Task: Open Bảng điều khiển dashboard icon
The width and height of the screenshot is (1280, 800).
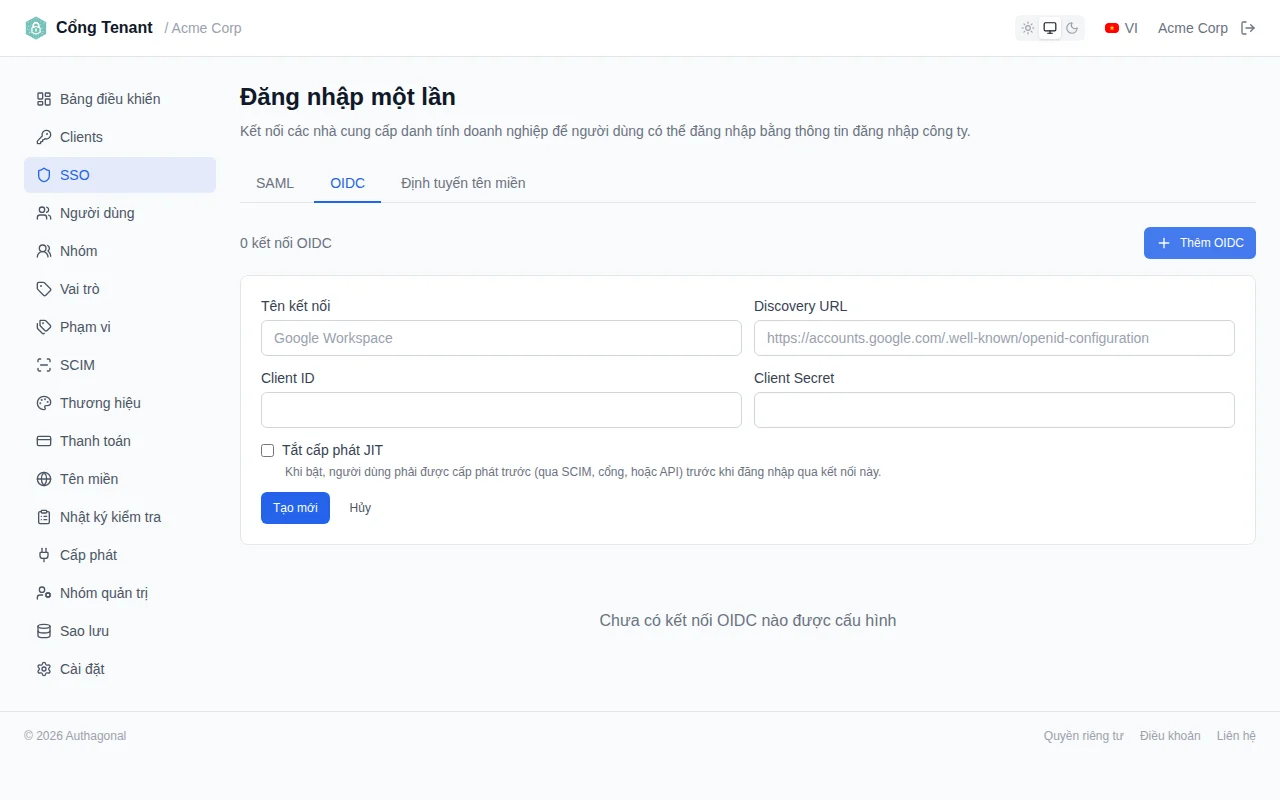Action: coord(44,99)
